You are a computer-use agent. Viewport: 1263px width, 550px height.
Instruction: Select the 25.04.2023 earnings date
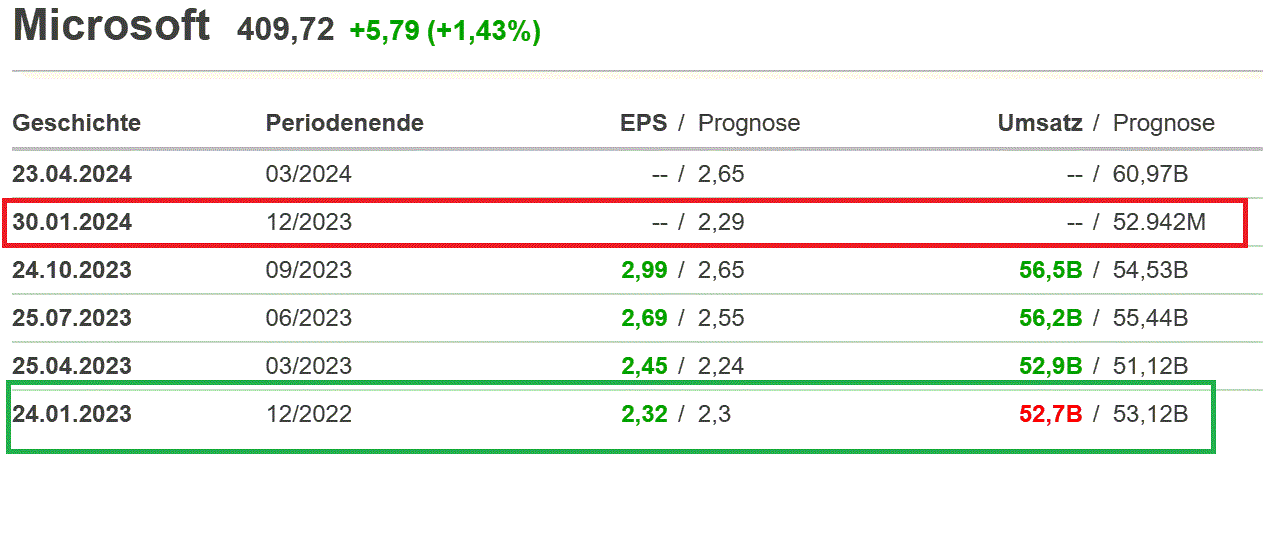click(x=72, y=366)
